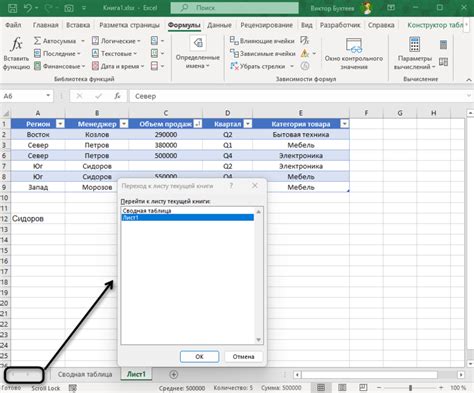Click Зависимые ячейки trace dependents

(263, 53)
